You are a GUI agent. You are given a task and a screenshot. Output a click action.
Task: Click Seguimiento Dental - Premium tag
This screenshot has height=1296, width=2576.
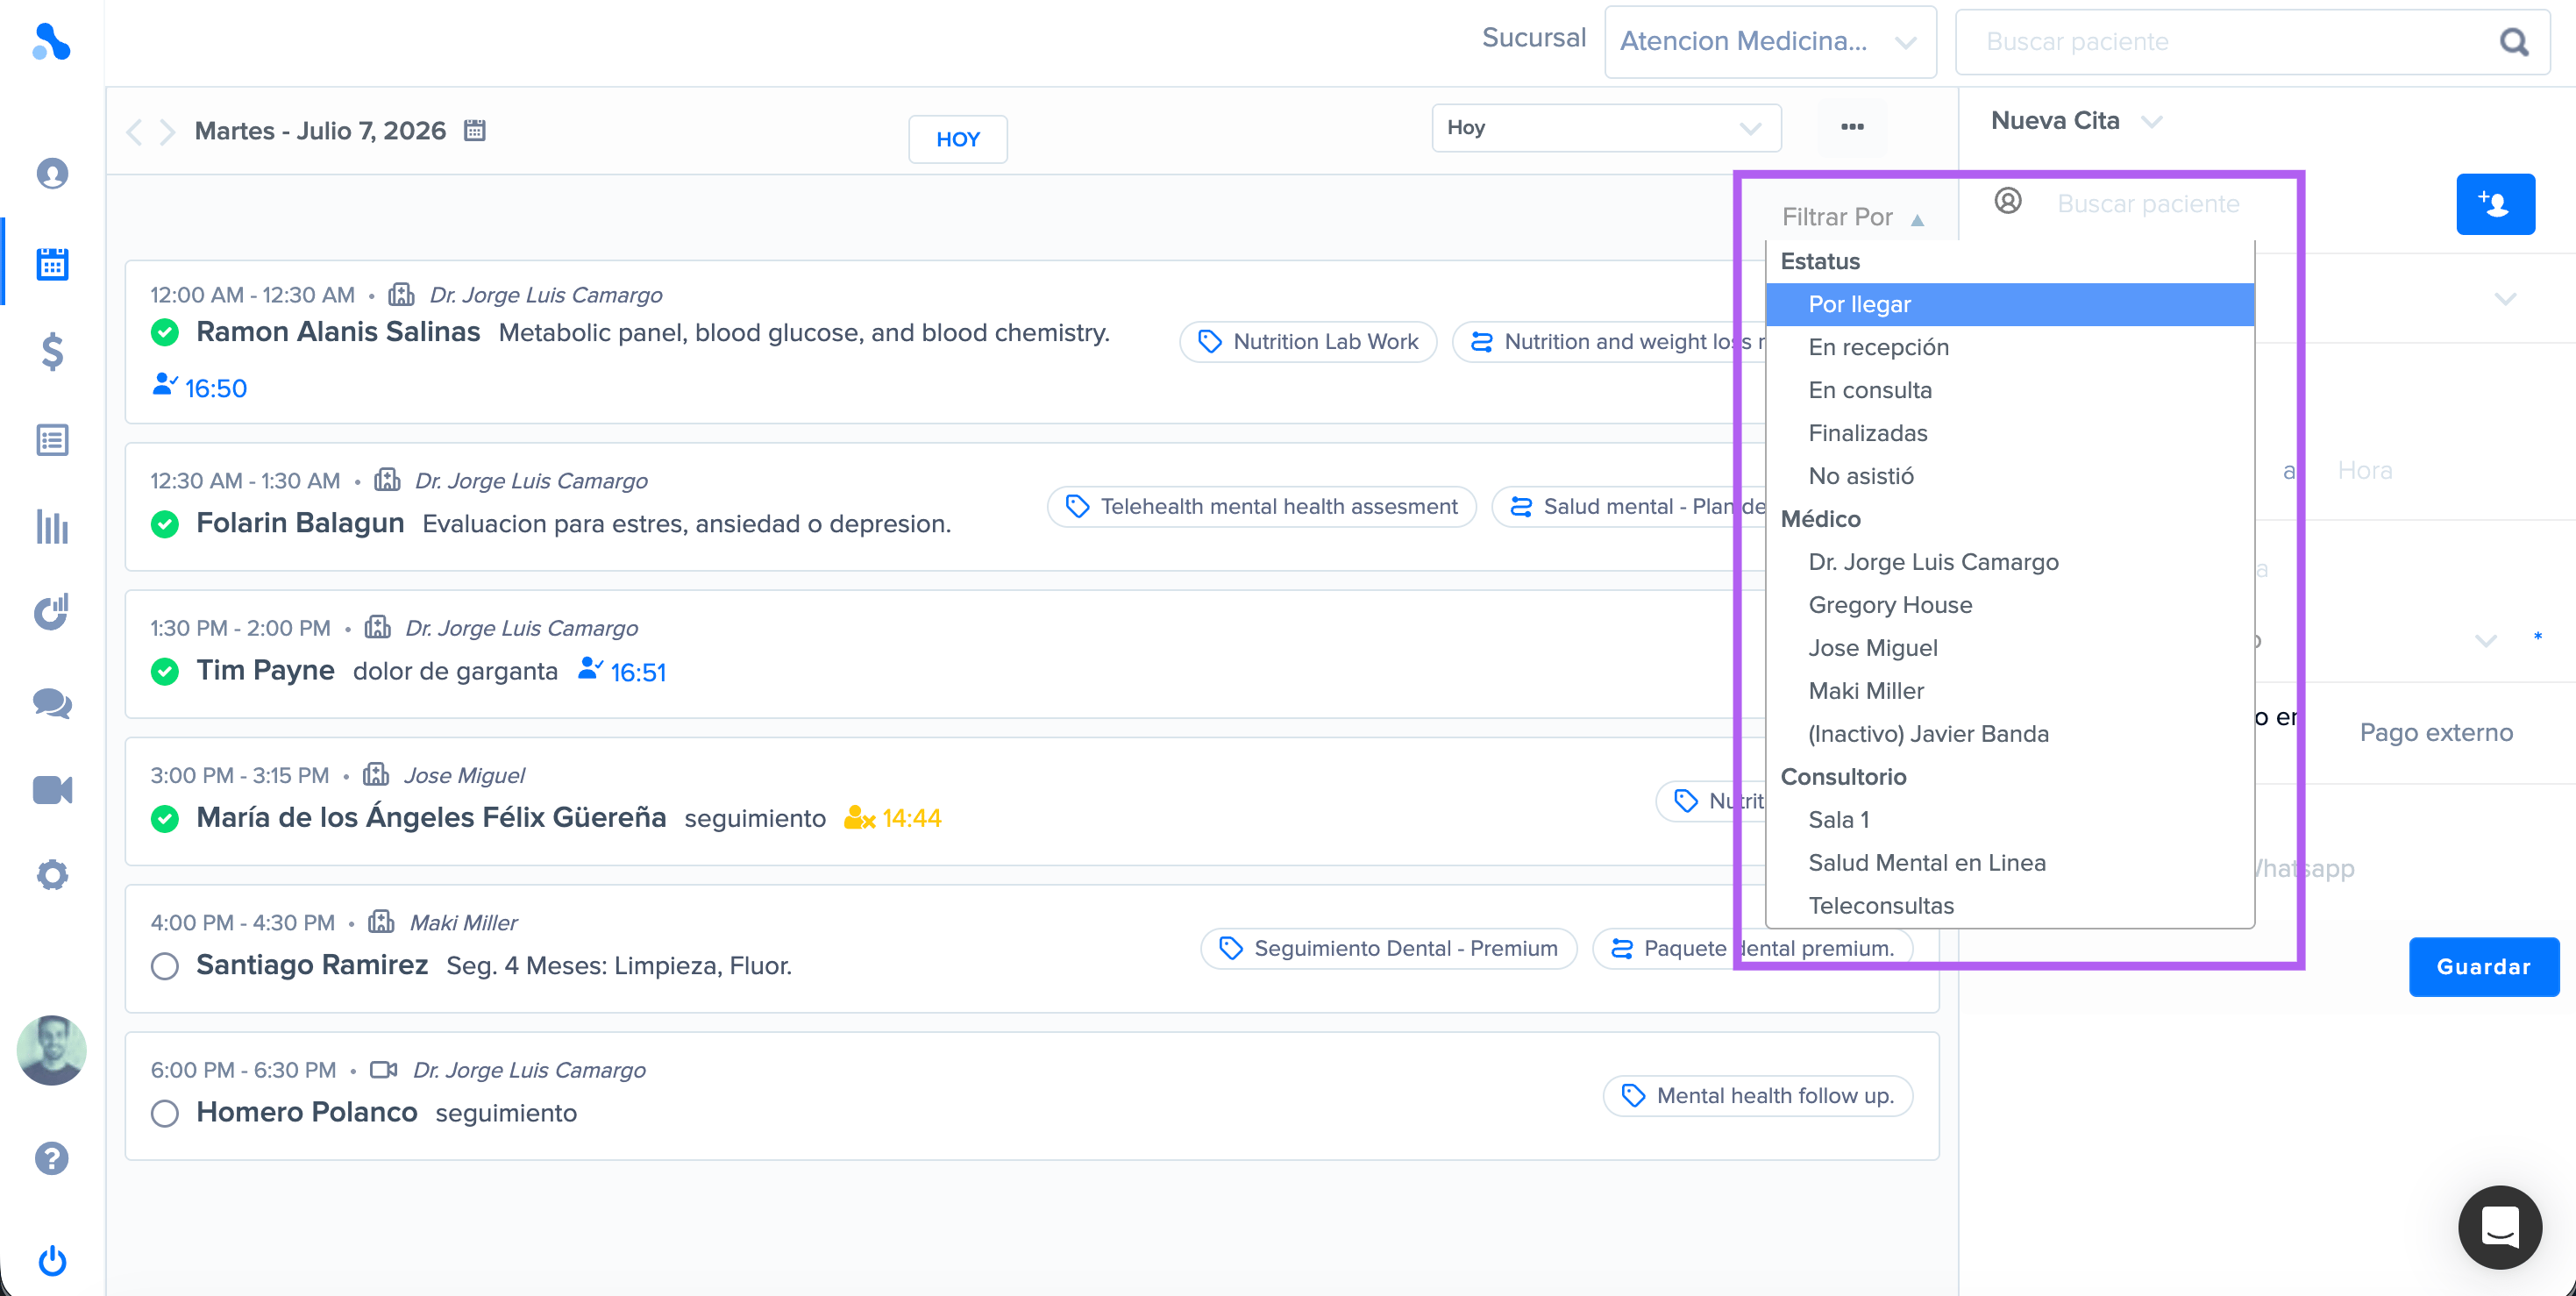click(x=1389, y=949)
